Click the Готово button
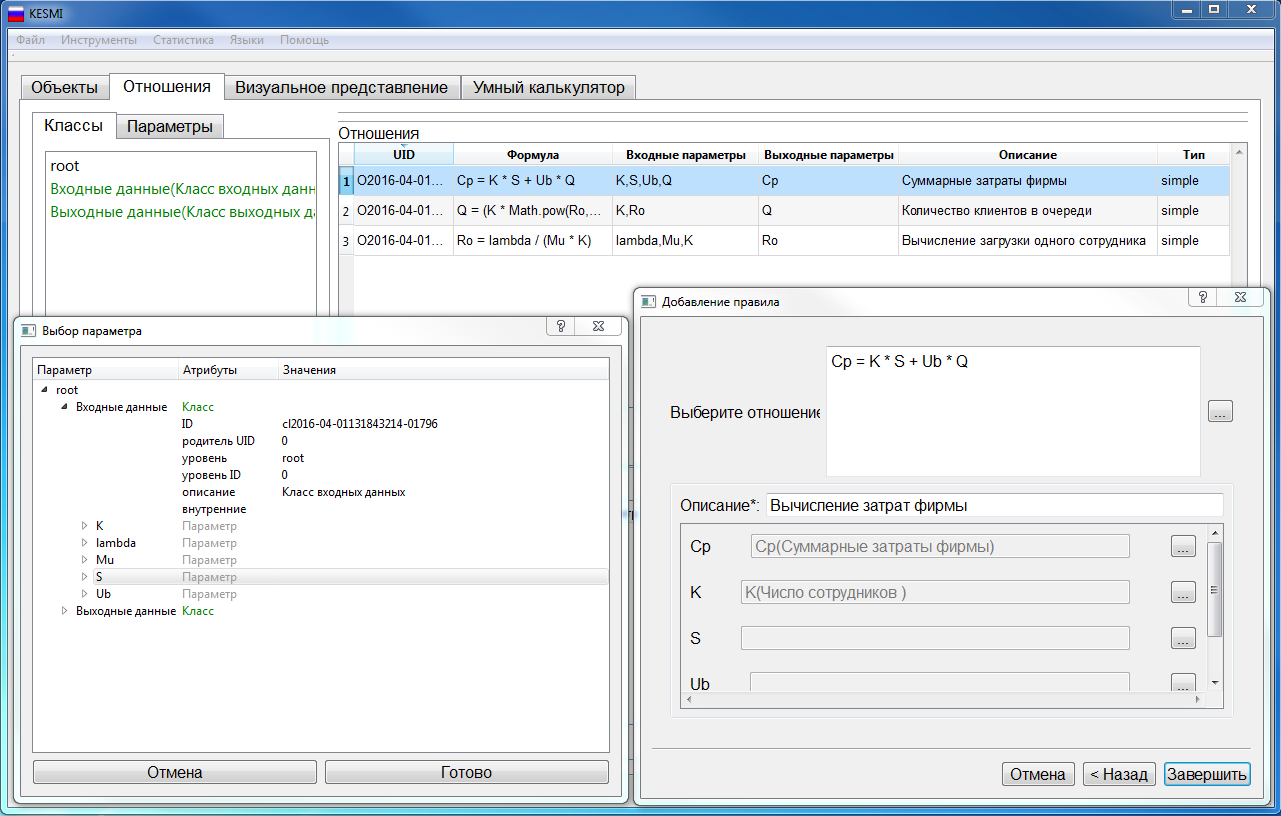The height and width of the screenshot is (816, 1281). point(467,772)
